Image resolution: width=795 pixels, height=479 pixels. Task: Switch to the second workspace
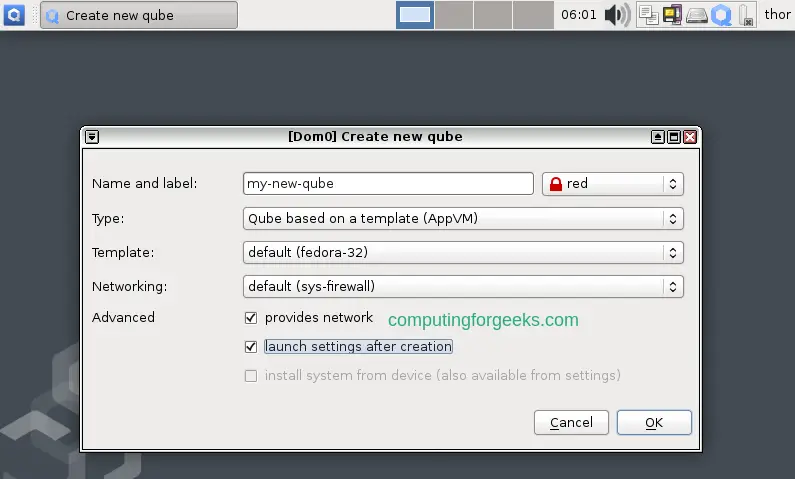pyautogui.click(x=454, y=15)
